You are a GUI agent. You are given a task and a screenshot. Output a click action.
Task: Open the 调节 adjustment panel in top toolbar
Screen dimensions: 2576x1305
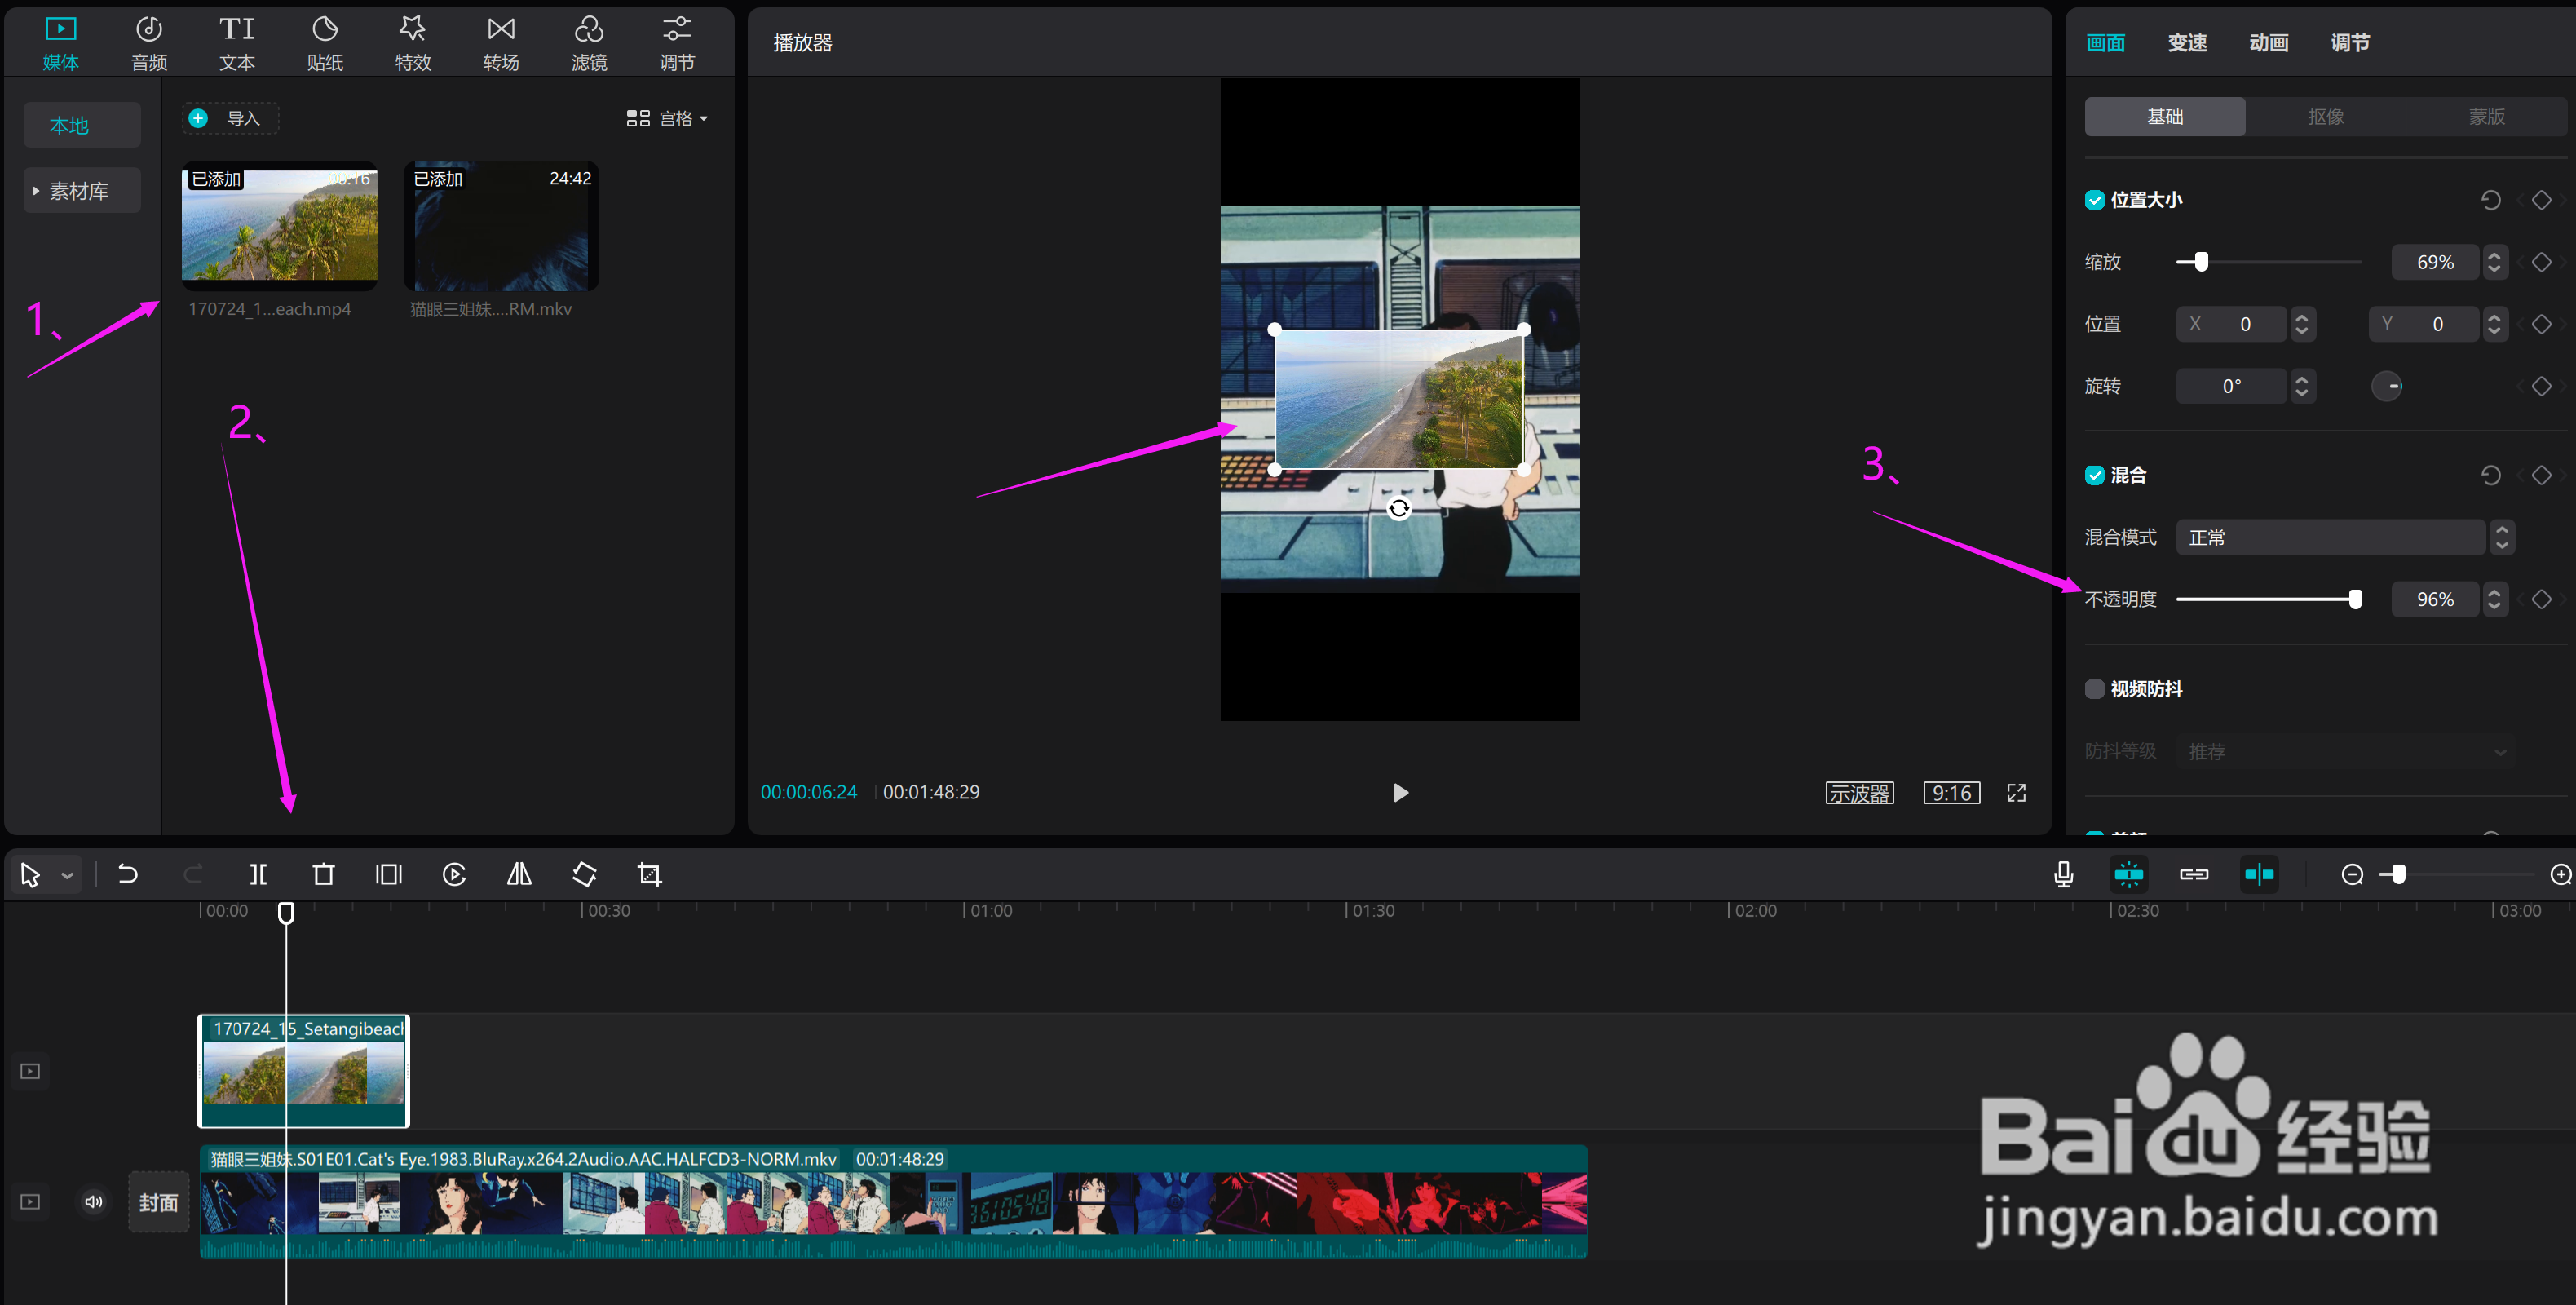tap(677, 43)
